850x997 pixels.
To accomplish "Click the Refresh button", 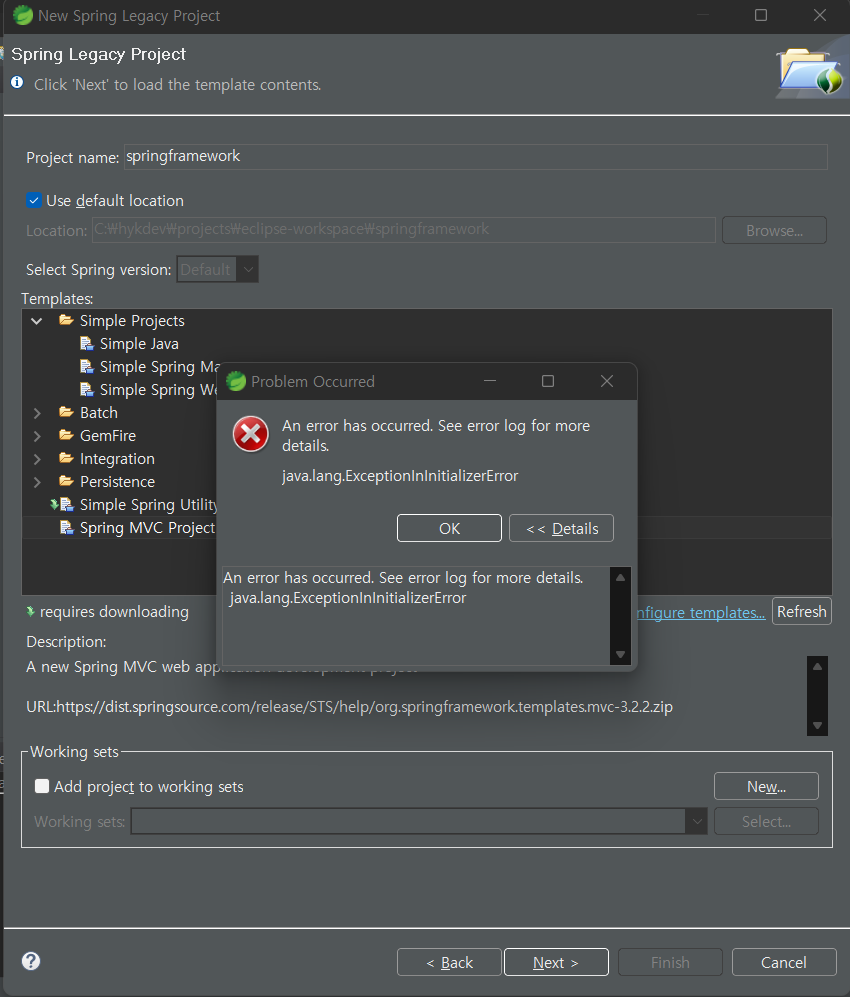I will [802, 611].
